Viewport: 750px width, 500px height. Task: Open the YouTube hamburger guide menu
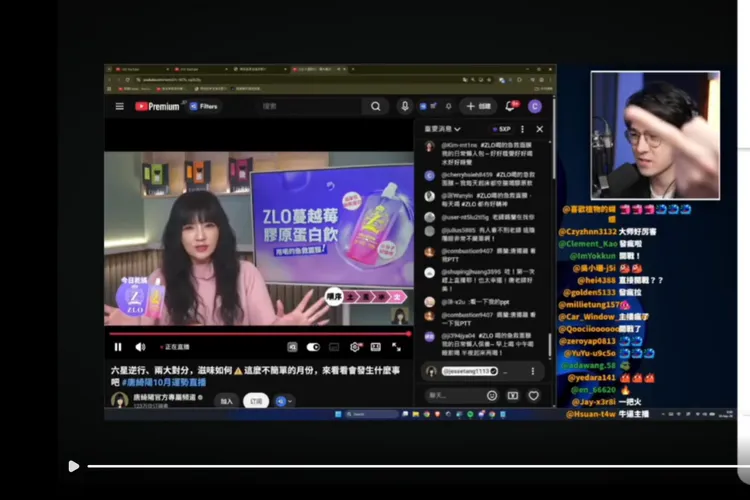(x=120, y=106)
